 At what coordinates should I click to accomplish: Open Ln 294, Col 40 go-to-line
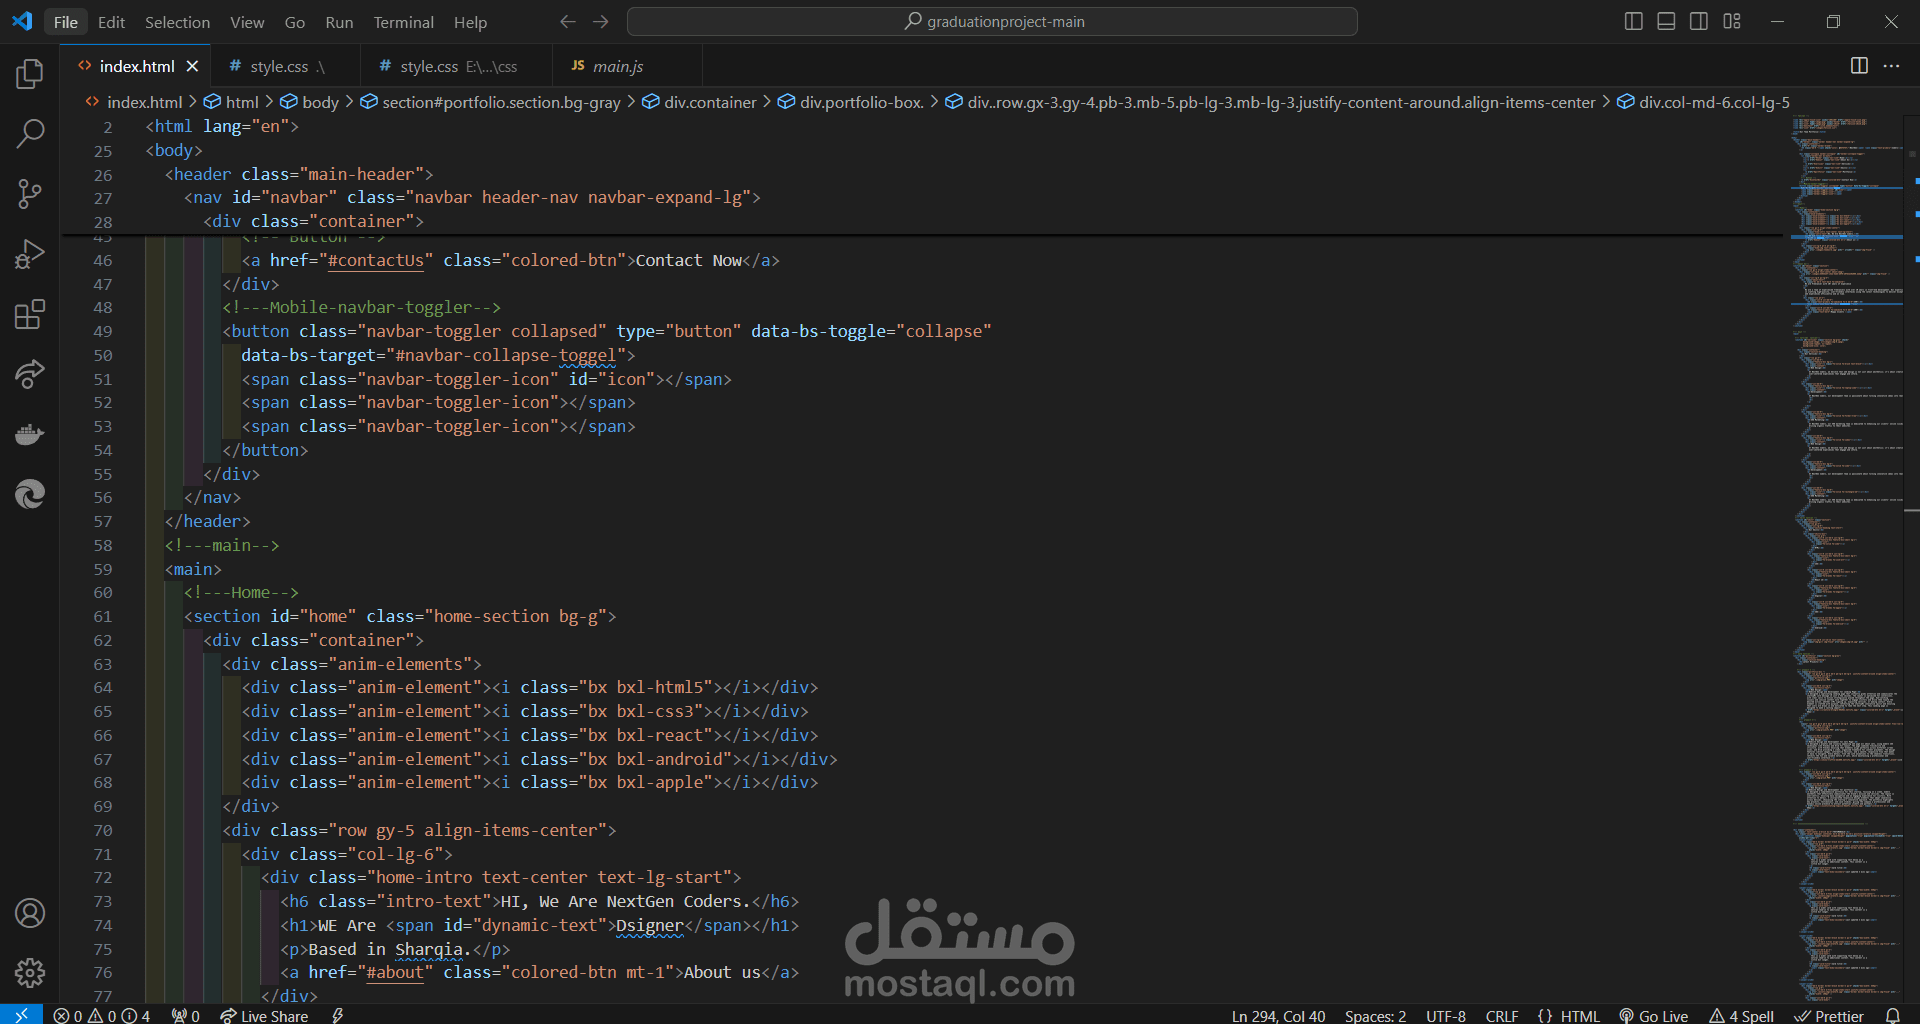(x=1278, y=1015)
